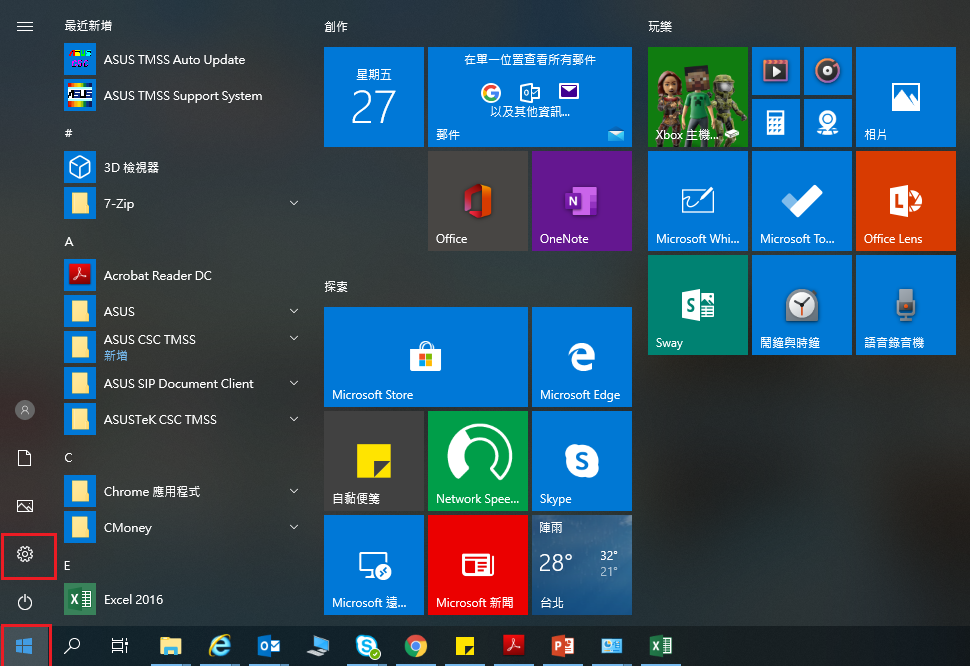Viewport: 970px width, 666px height.
Task: Expand the ASUS SIP Document Client chevron
Action: (294, 383)
